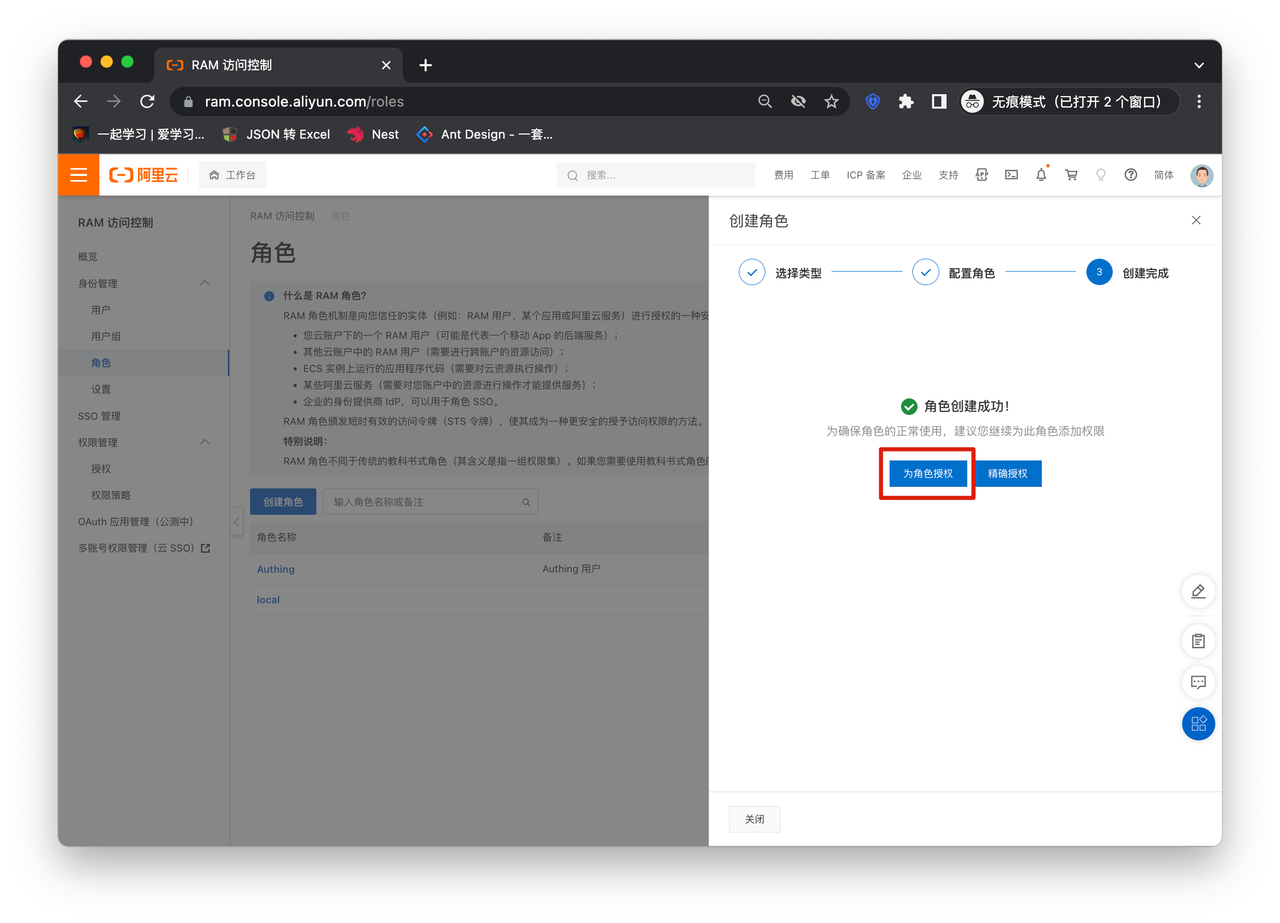Open the user avatar menu
Image resolution: width=1280 pixels, height=923 pixels.
click(1202, 175)
